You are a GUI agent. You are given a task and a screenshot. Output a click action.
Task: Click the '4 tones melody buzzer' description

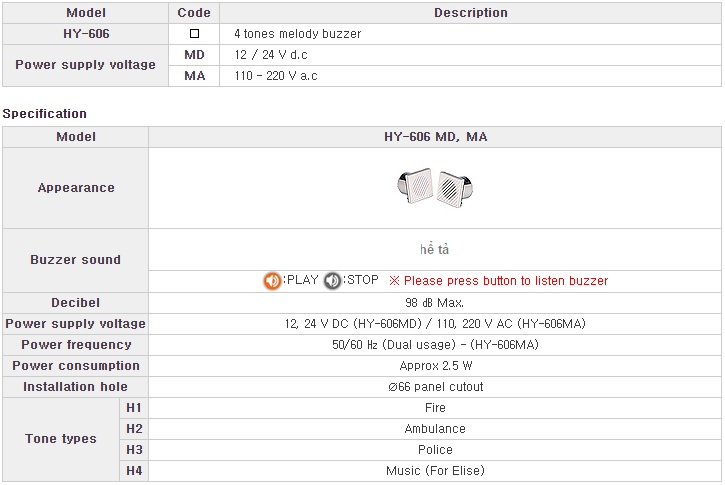(297, 34)
